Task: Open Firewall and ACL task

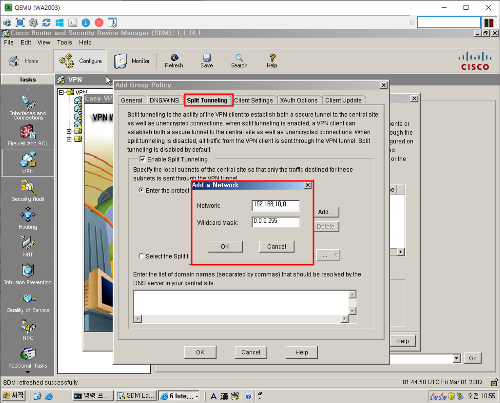Action: tap(28, 135)
